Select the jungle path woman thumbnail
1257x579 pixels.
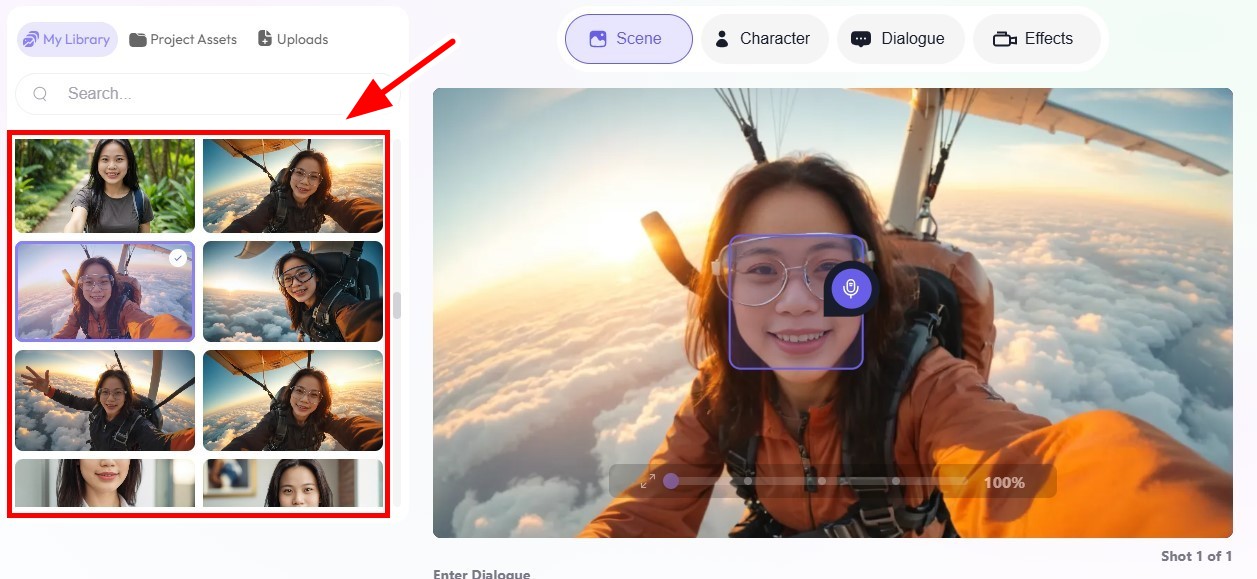coord(105,186)
